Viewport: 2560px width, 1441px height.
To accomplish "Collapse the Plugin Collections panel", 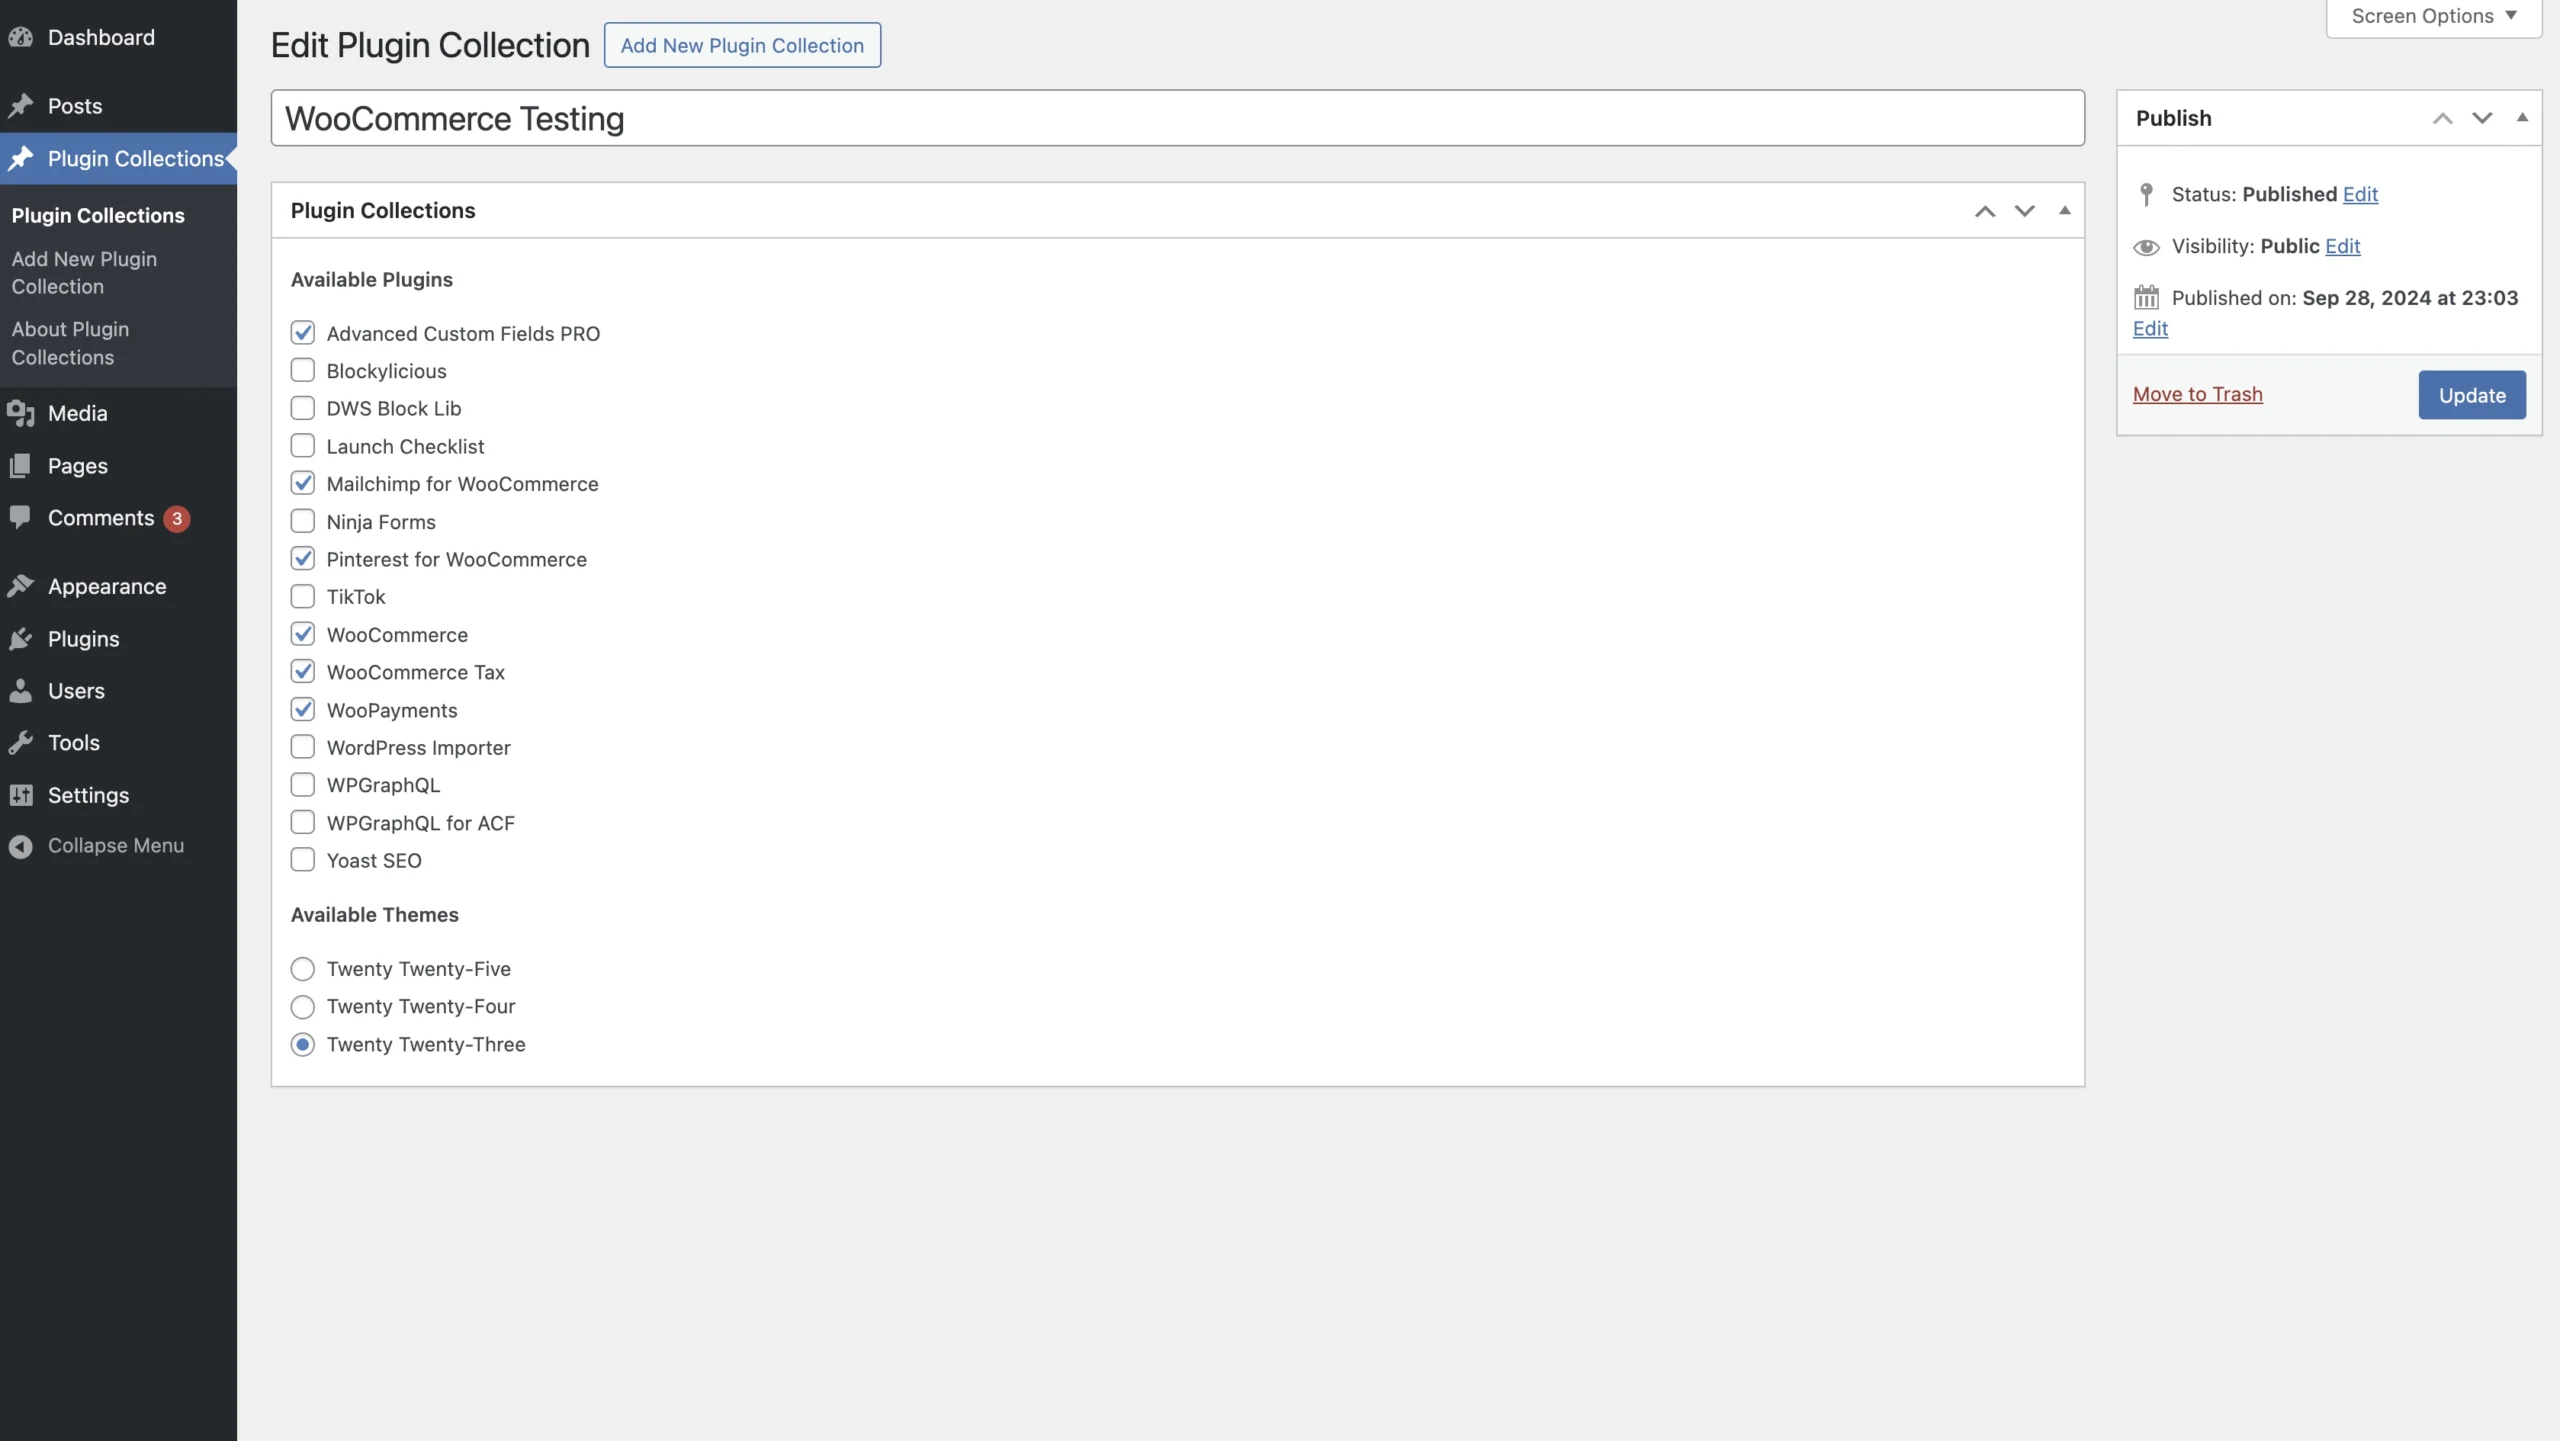I will [x=2065, y=211].
